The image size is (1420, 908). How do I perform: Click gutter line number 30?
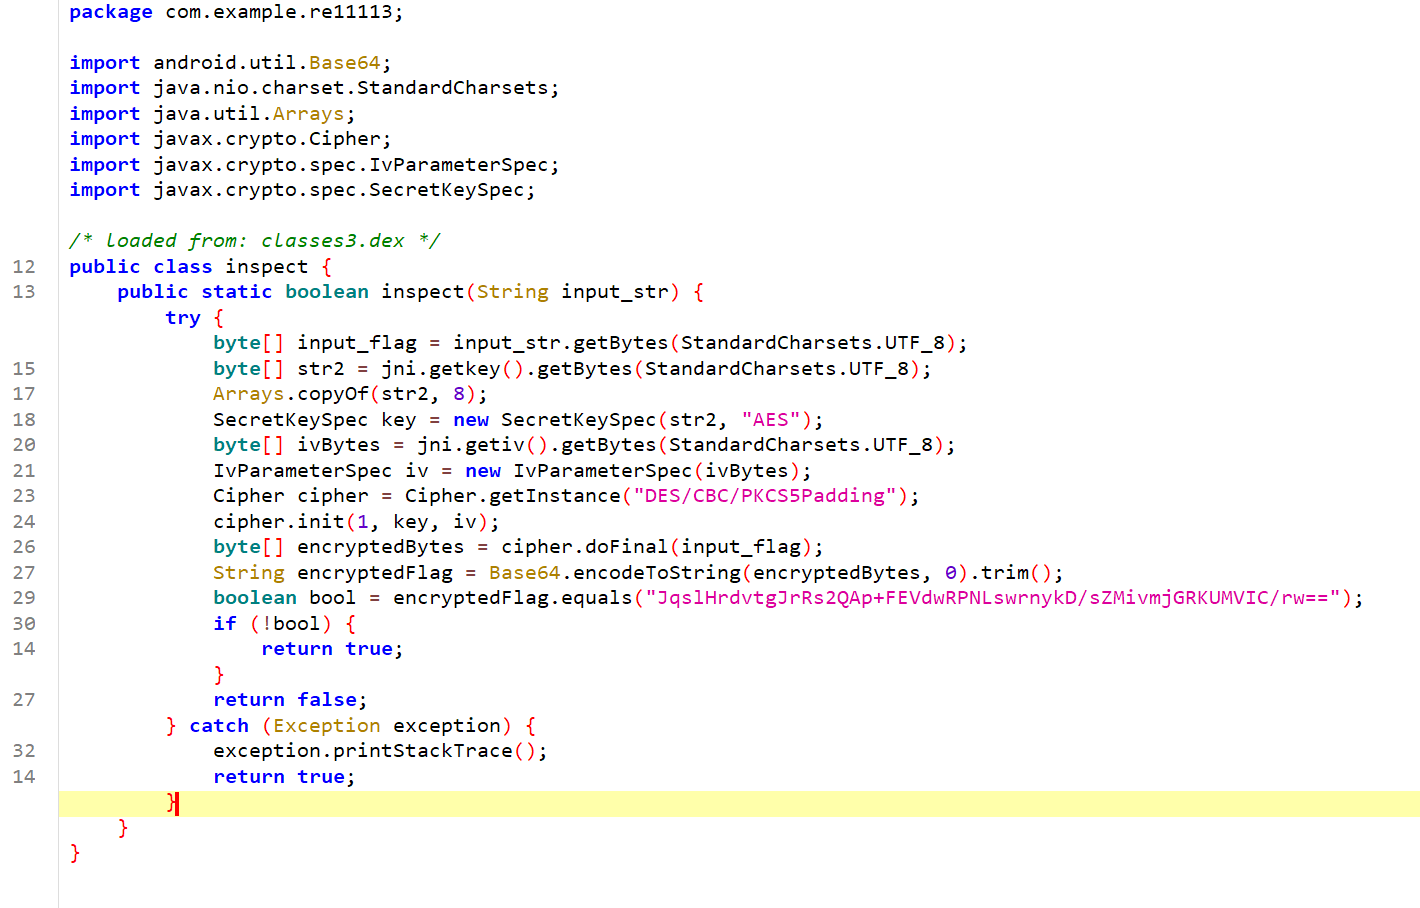tap(24, 624)
